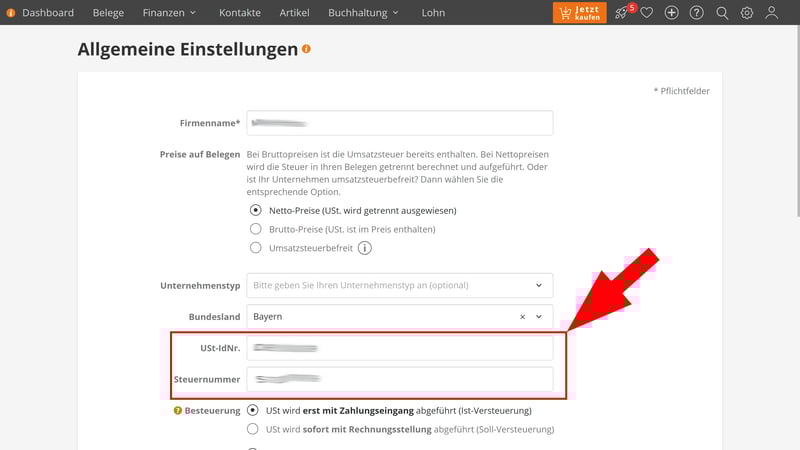
Task: Choose Soll-Versteuerung radio option
Action: [x=253, y=429]
